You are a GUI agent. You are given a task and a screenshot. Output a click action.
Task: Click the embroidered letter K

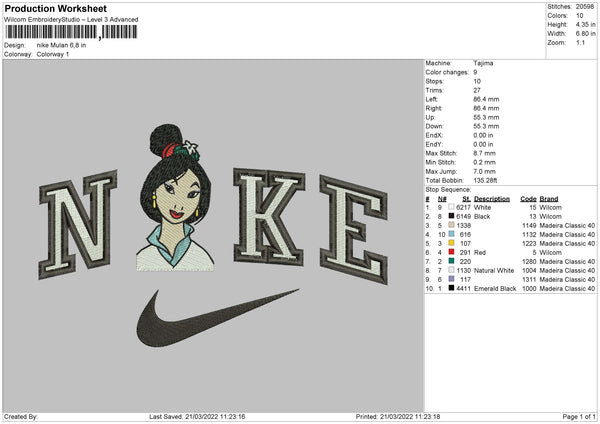point(270,223)
